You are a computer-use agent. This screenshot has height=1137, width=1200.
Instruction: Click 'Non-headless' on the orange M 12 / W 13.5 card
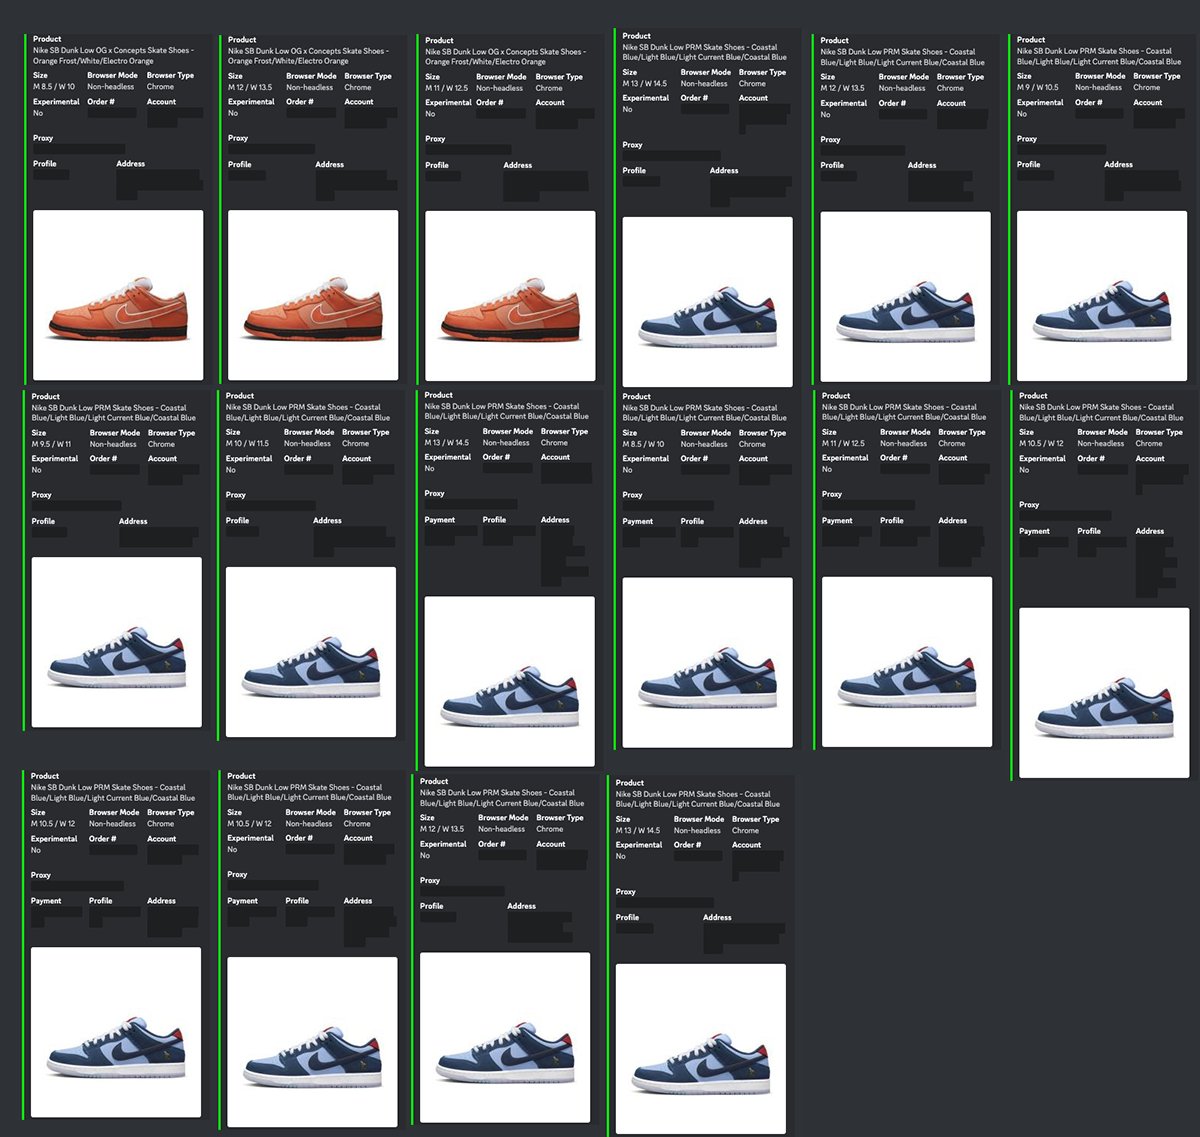click(x=309, y=88)
